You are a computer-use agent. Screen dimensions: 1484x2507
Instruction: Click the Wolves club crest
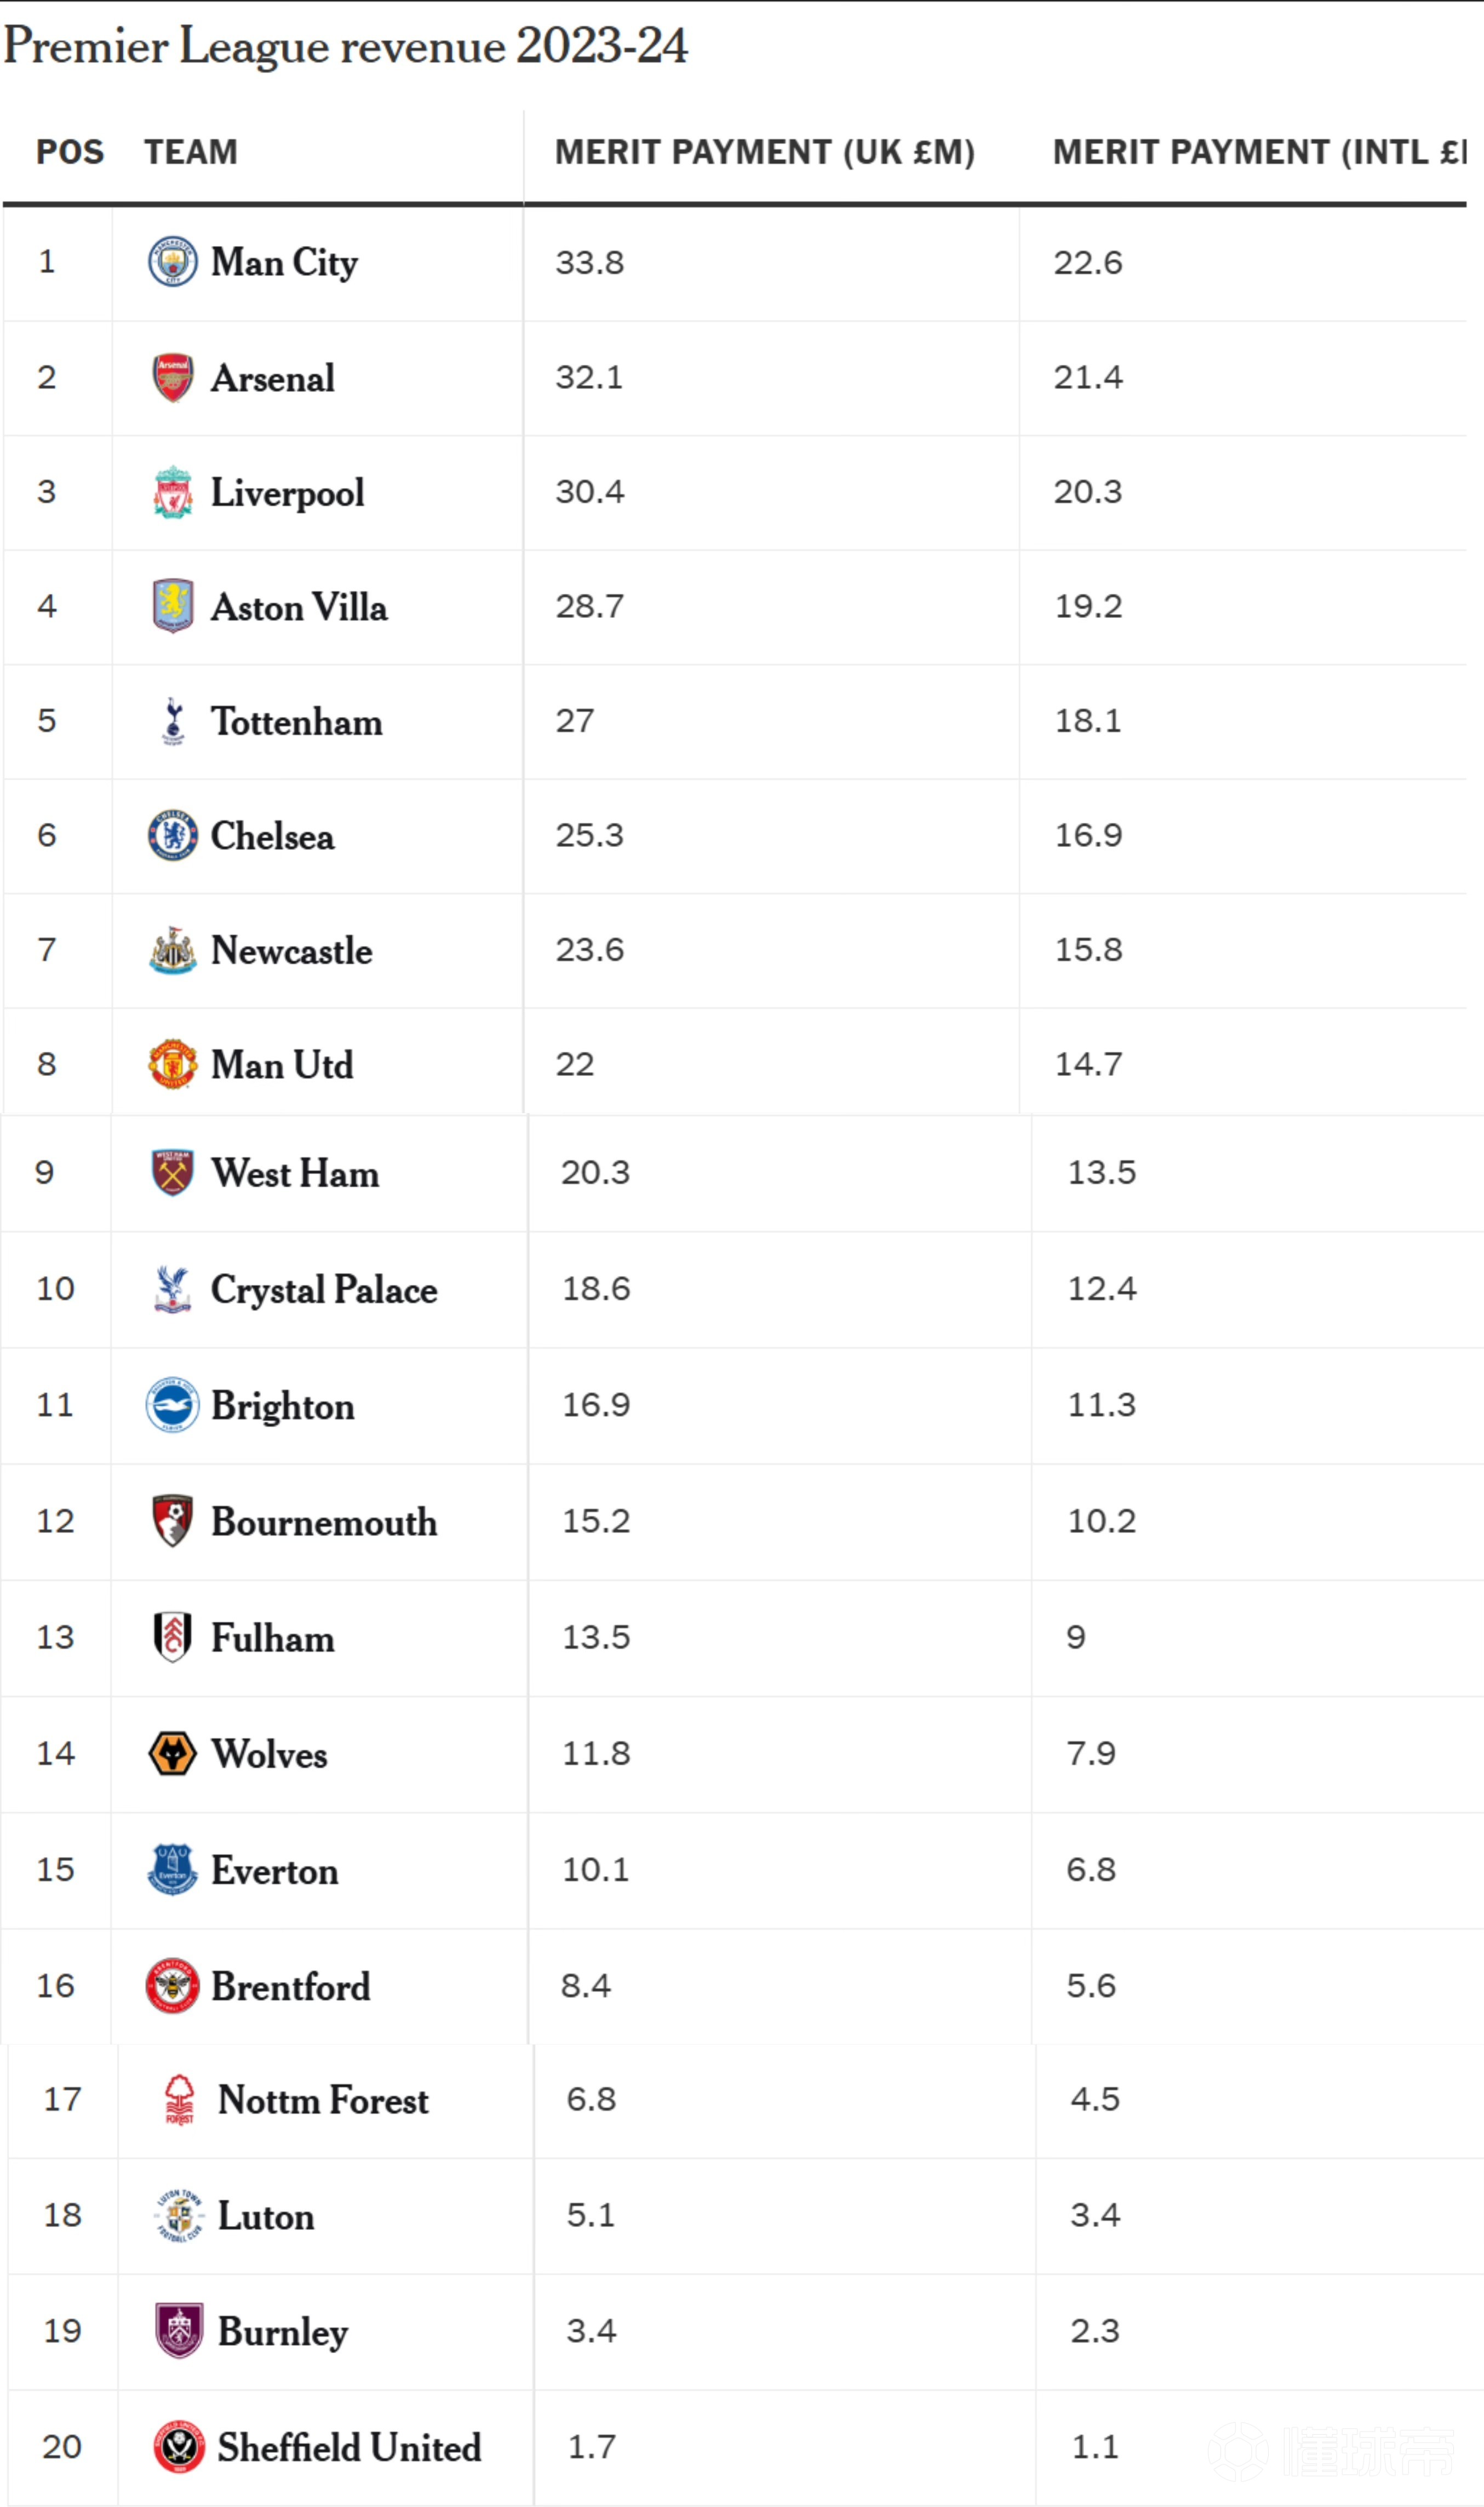172,1754
